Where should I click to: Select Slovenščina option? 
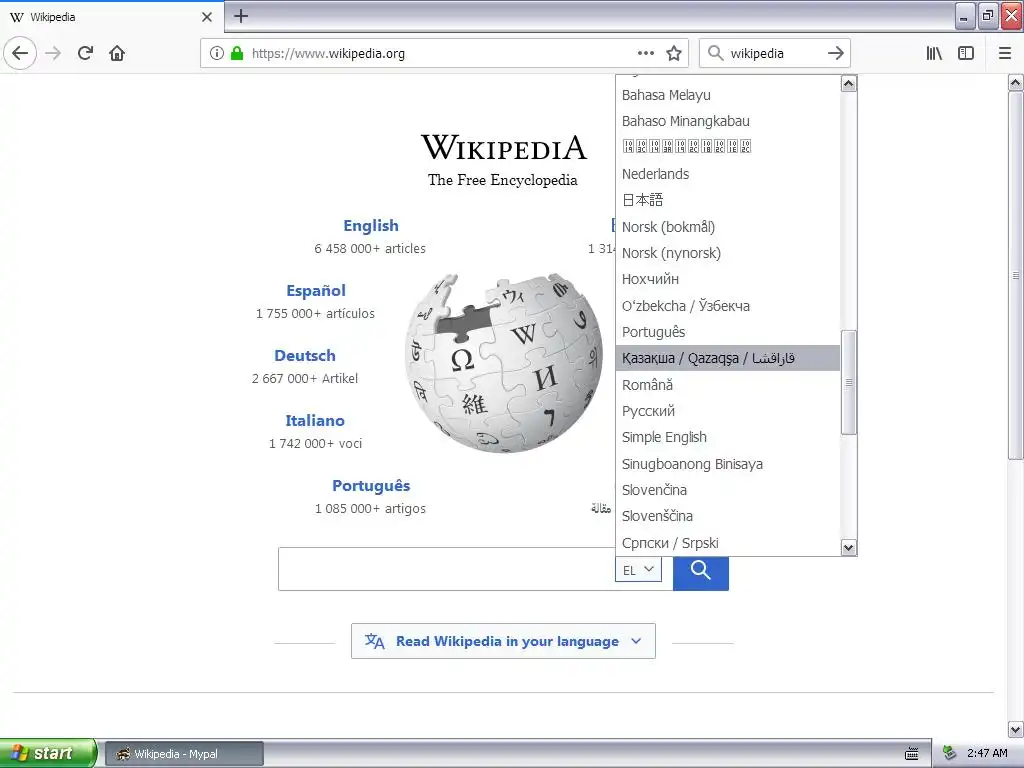pyautogui.click(x=728, y=516)
